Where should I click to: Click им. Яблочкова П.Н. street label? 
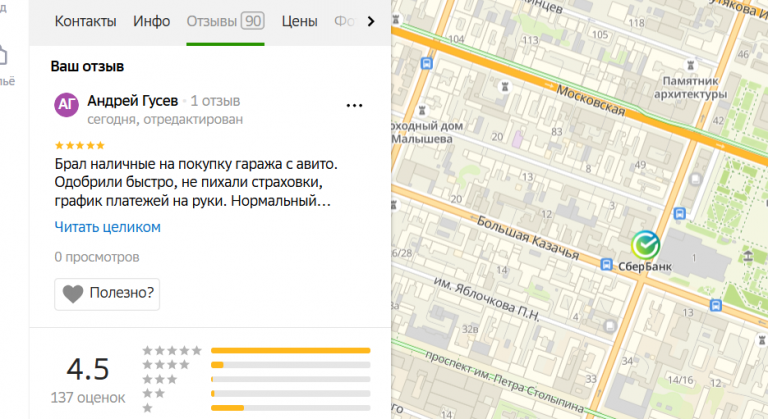tap(486, 299)
